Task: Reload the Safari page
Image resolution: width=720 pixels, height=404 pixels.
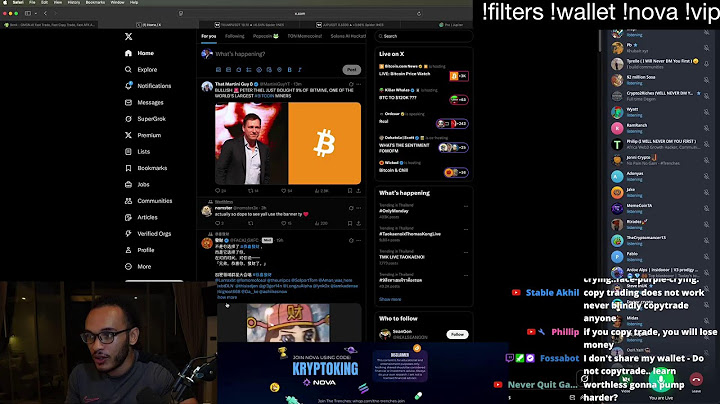Action: click(x=419, y=14)
